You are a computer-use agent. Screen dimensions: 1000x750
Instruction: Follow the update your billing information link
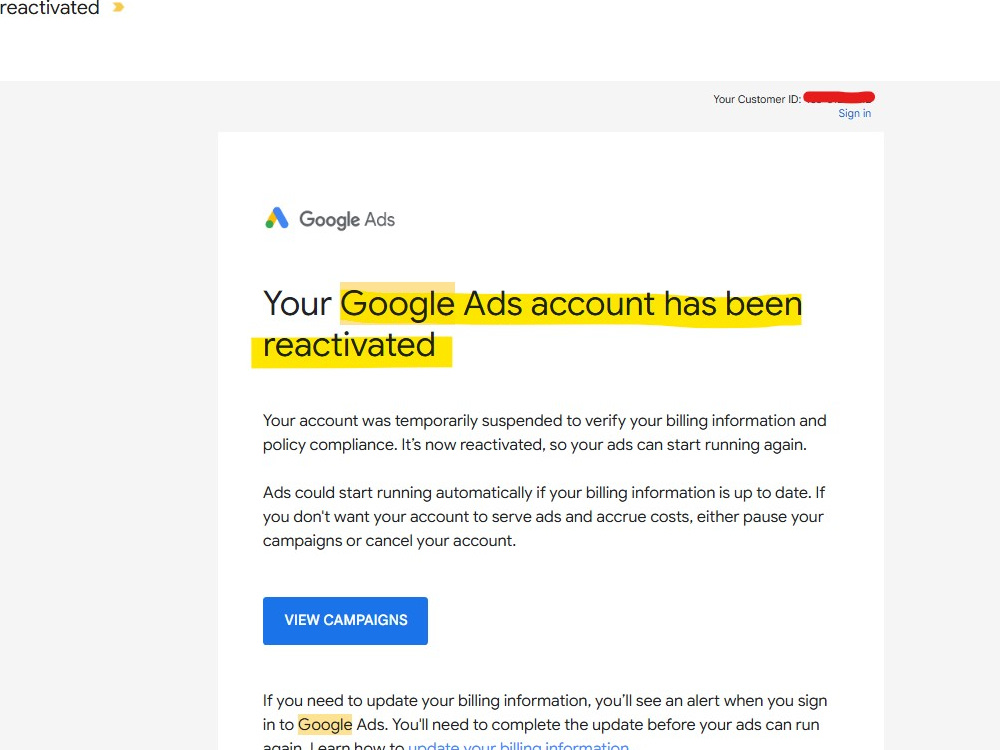(x=518, y=746)
